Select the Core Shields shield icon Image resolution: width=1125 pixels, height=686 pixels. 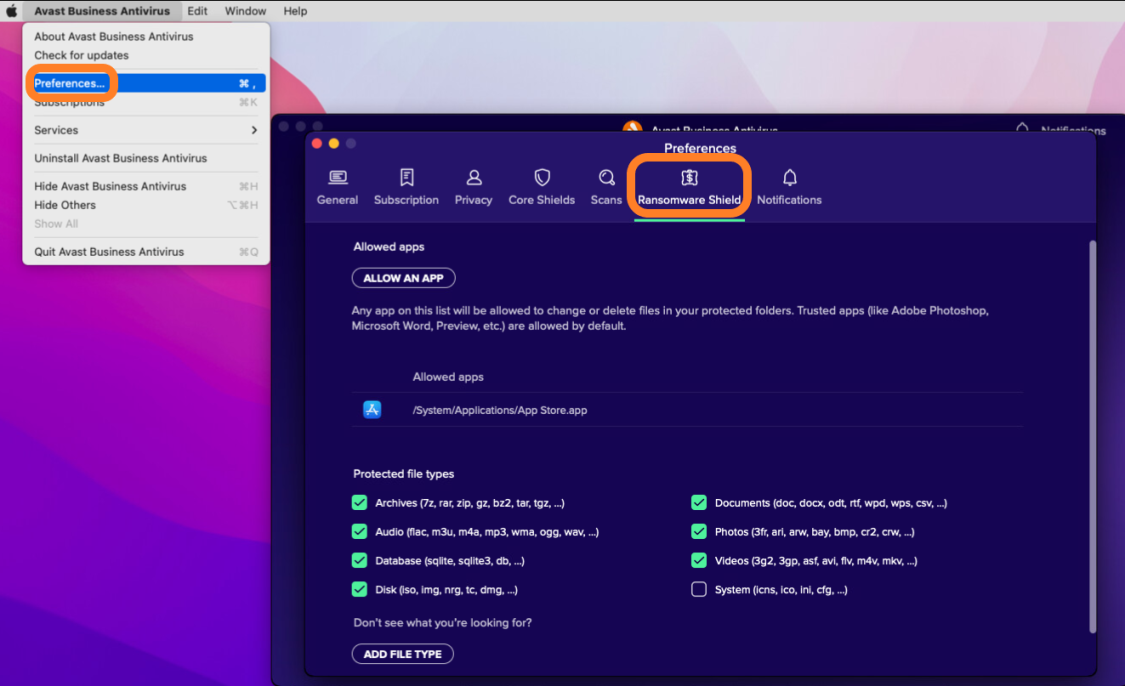click(x=542, y=177)
